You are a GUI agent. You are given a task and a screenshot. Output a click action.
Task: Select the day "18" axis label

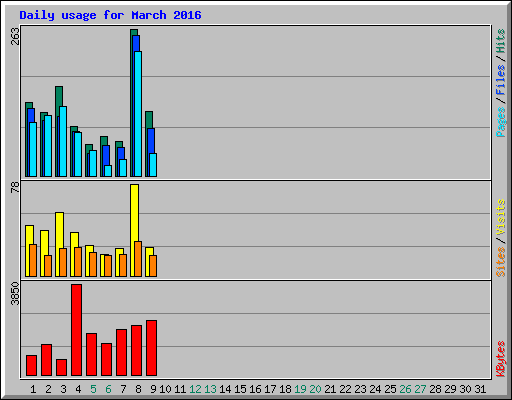pyautogui.click(x=285, y=389)
